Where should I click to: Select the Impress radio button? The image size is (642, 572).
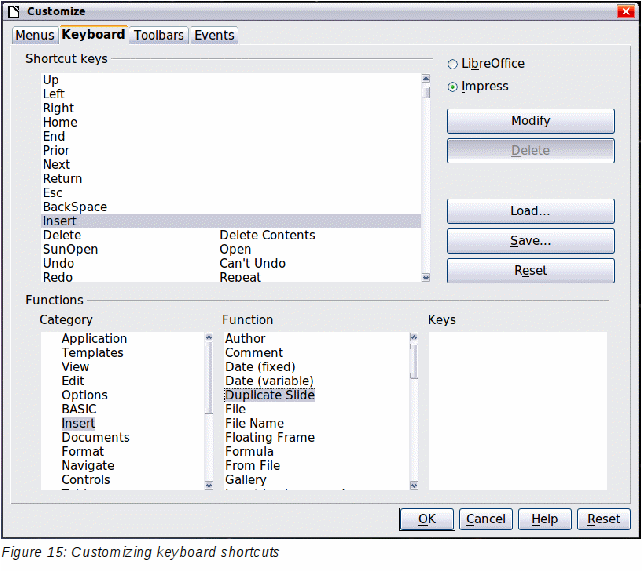[453, 87]
